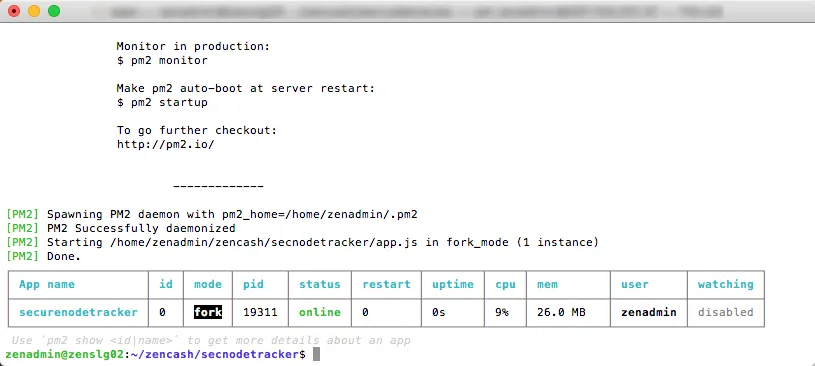Click the 'pid' table header
Image resolution: width=815 pixels, height=366 pixels.
[x=254, y=284]
